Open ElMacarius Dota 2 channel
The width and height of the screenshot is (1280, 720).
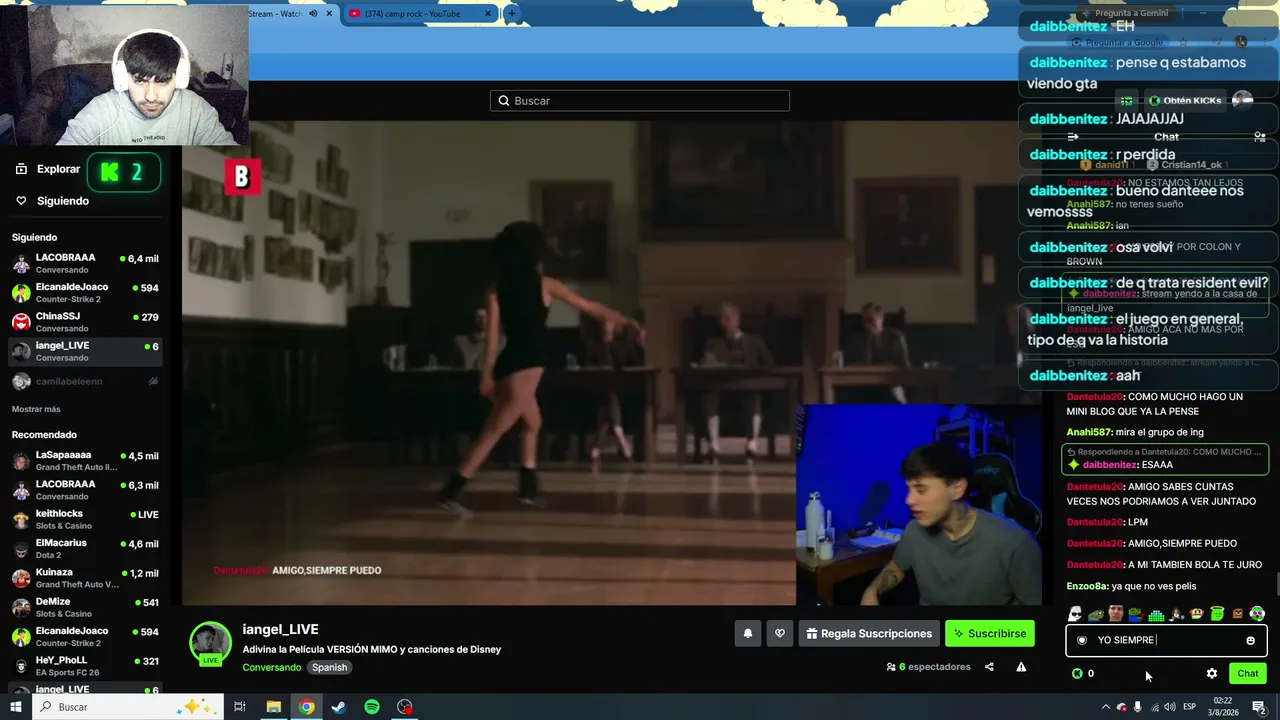coord(85,549)
